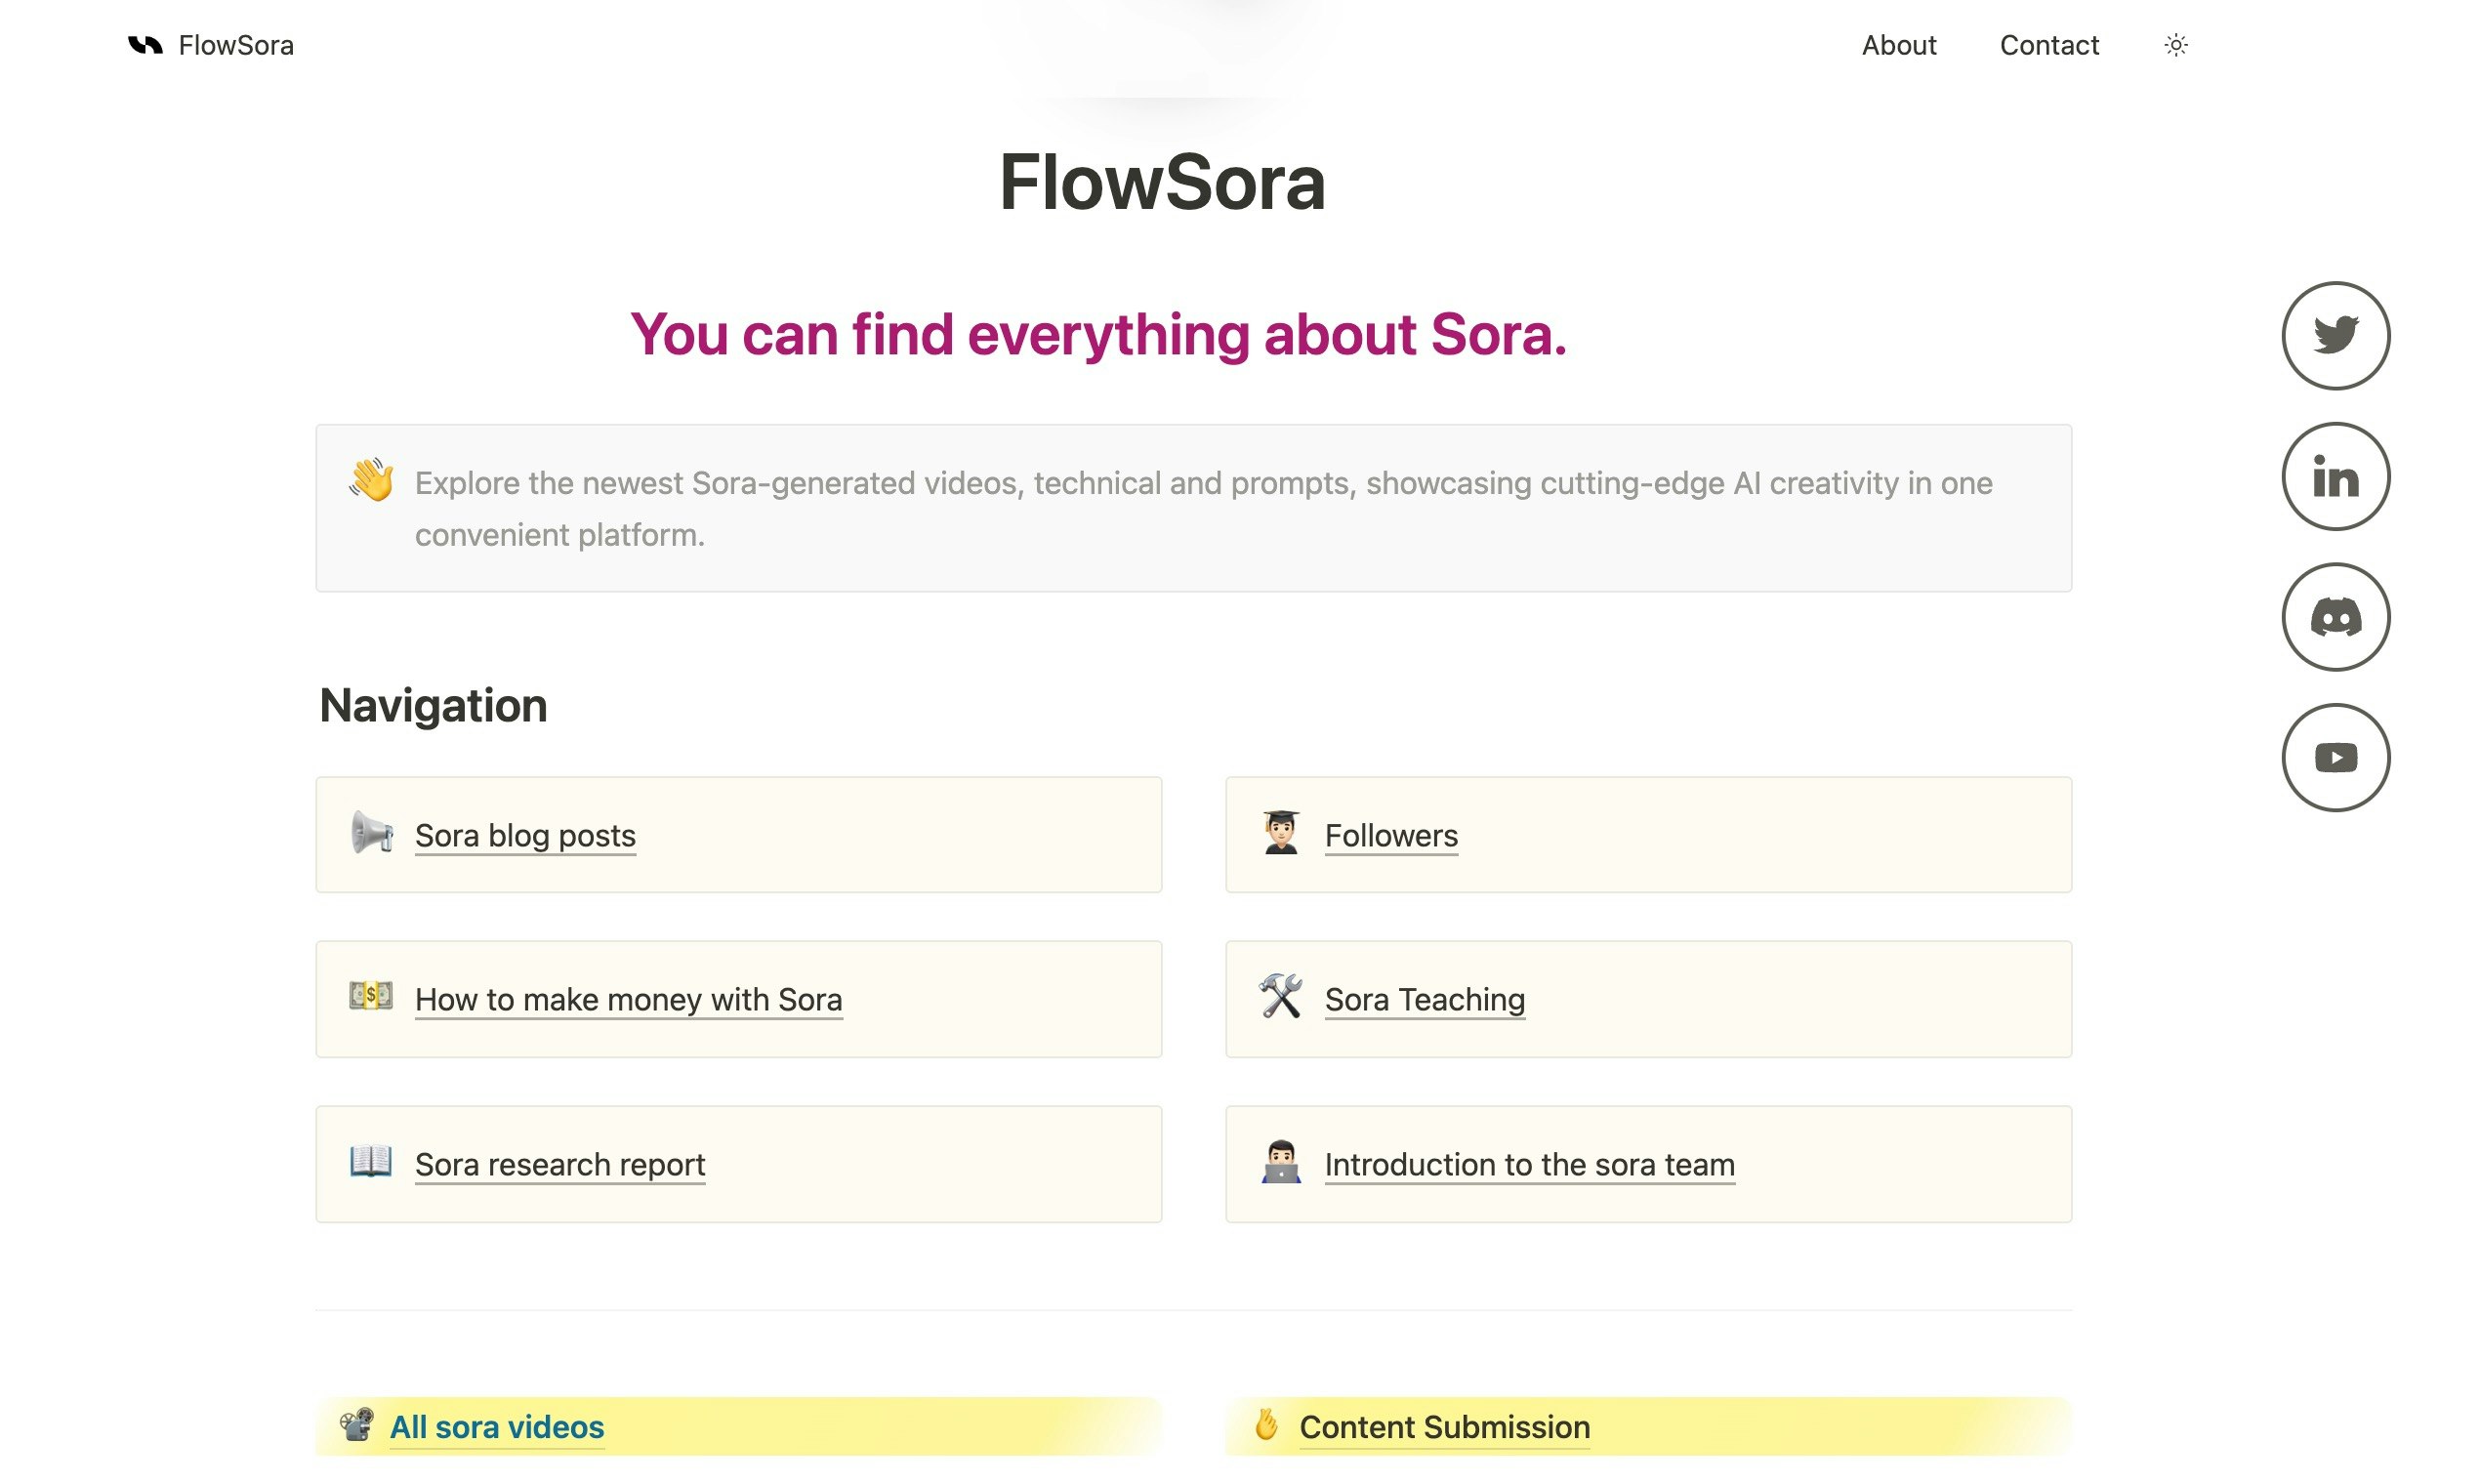The image size is (2480, 1484).
Task: Click the hammer and wrench icon beside Sora Teaching
Action: point(1280,997)
